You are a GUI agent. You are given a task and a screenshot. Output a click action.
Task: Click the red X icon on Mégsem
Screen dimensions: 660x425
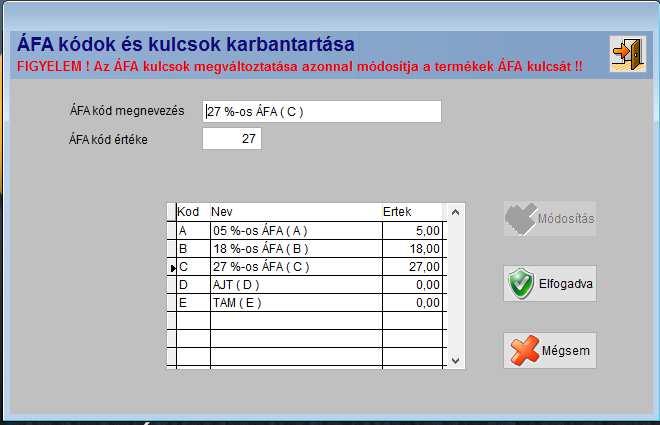point(524,350)
